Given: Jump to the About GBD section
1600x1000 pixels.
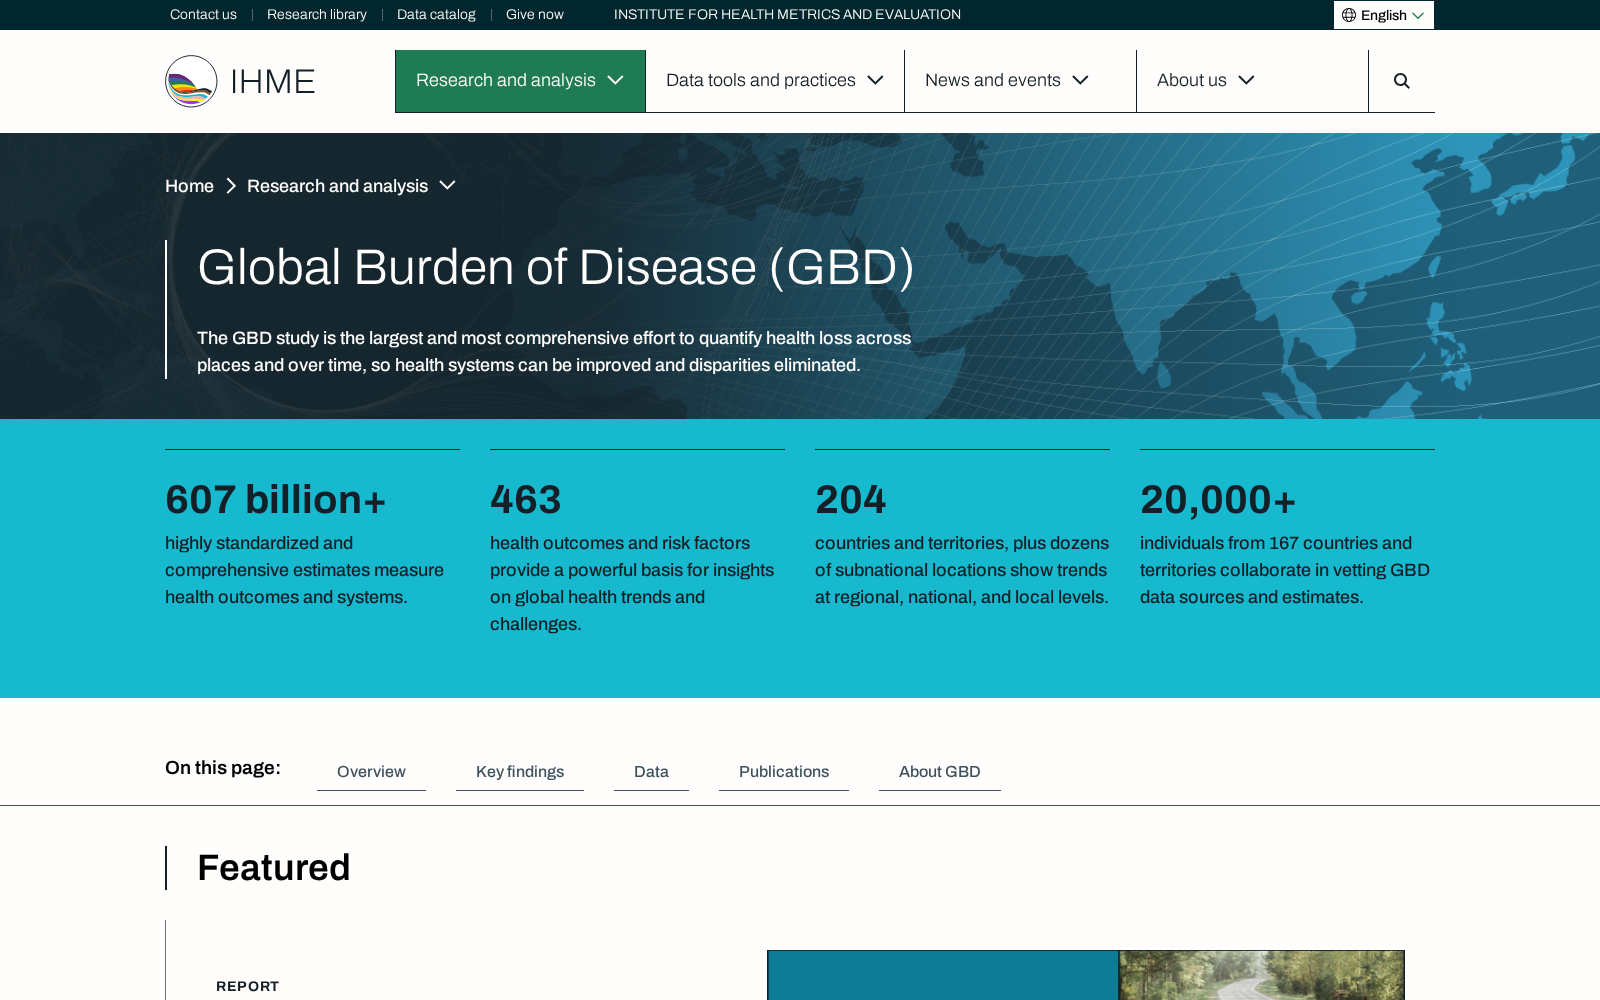Looking at the screenshot, I should (x=940, y=772).
